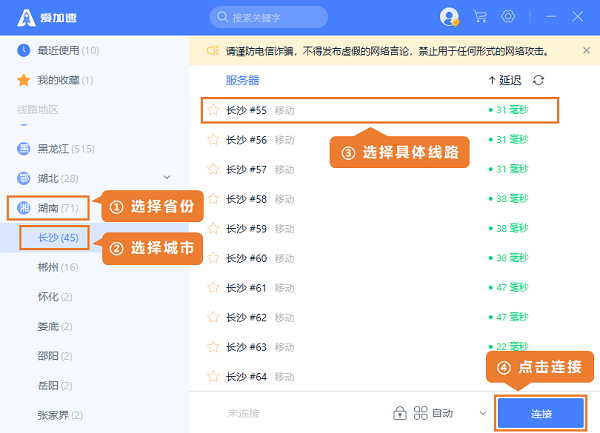Star the 长沙 #62 server line
The image size is (600, 433).
[212, 317]
